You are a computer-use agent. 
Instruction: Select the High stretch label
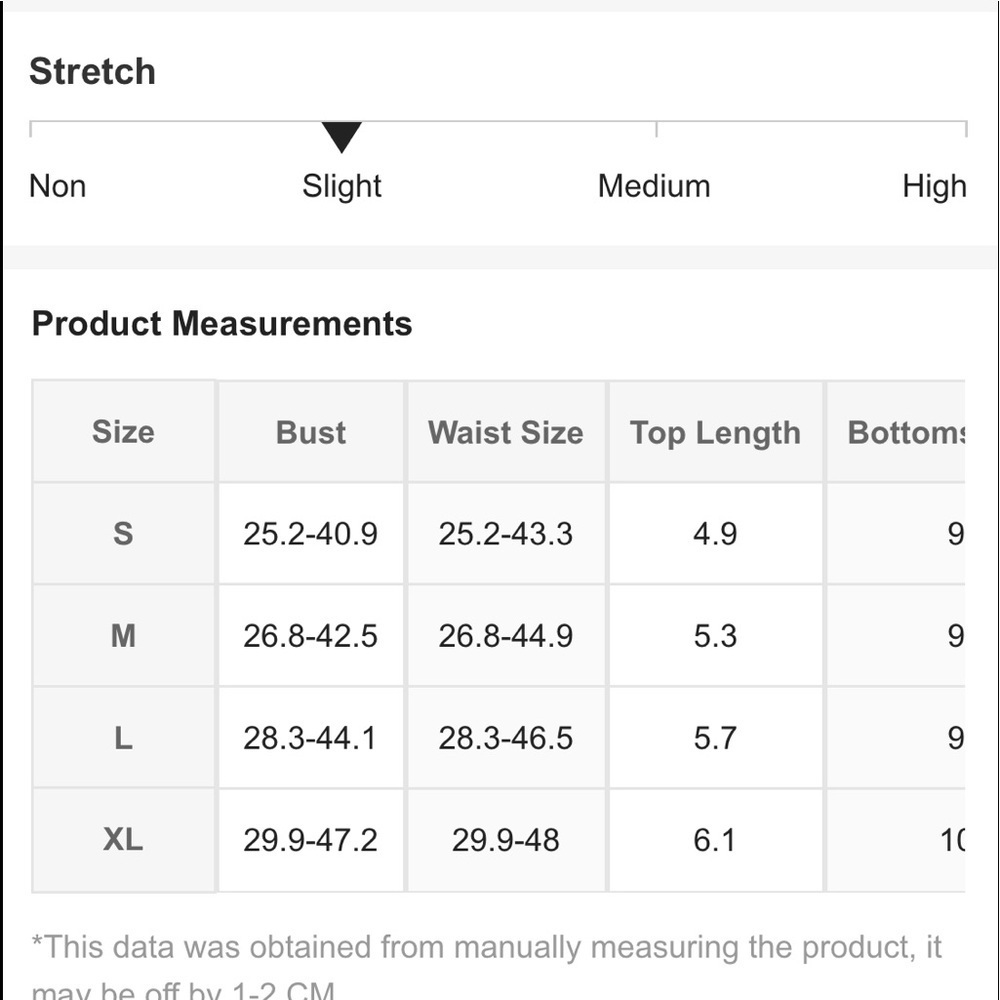click(x=934, y=187)
